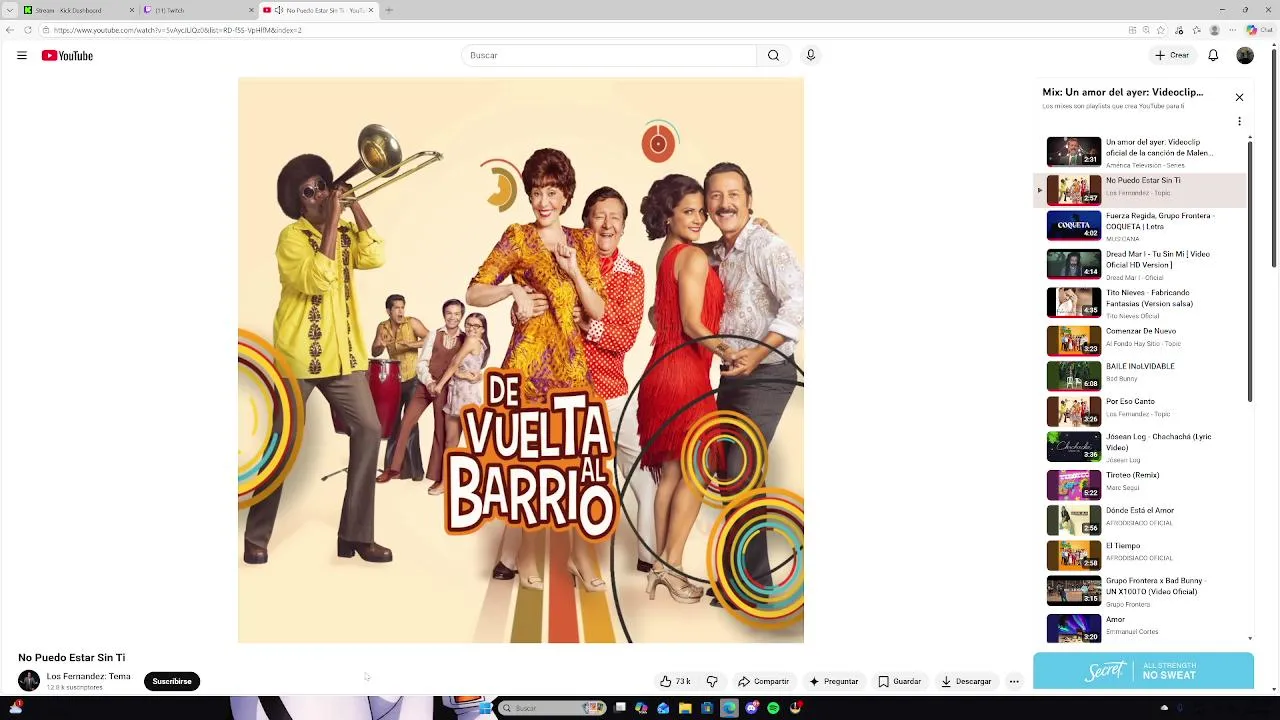This screenshot has width=1280, height=720.
Task: Click the Mix: Un amor del ayer title
Action: 1123,92
